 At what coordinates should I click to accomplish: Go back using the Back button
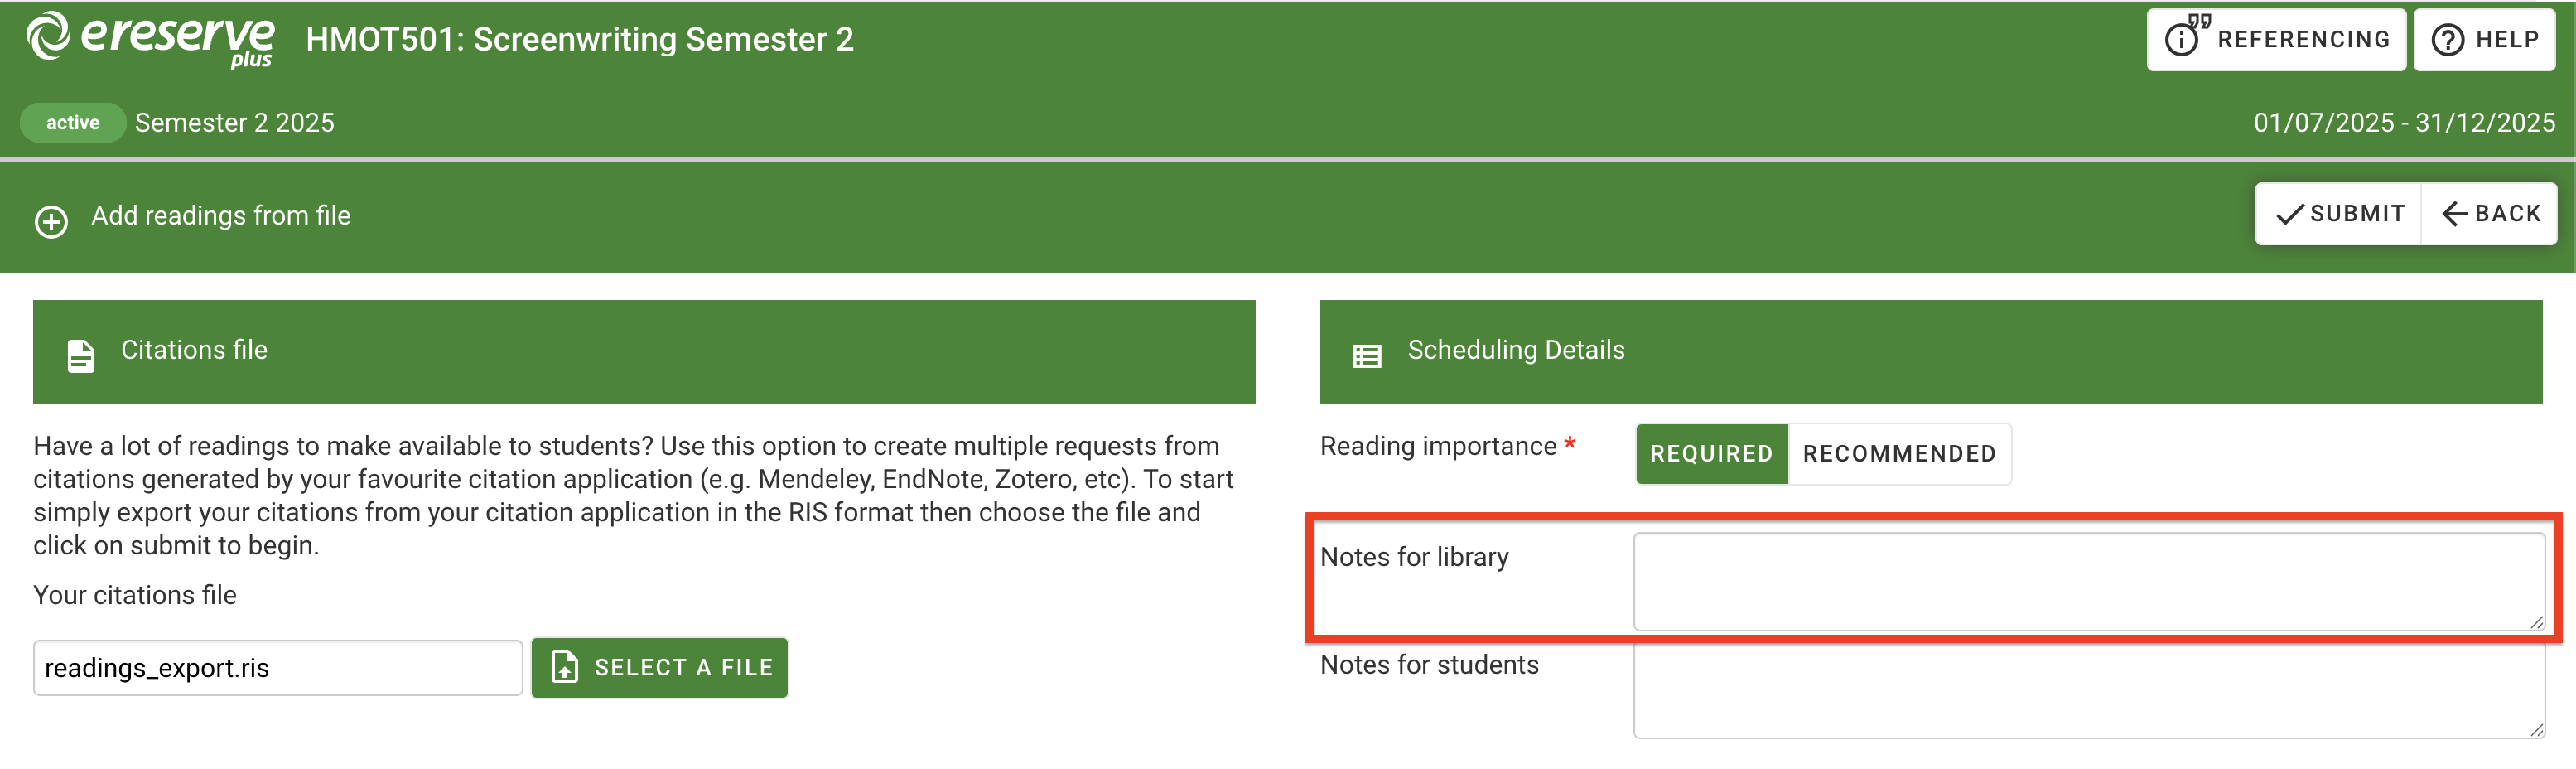click(x=2489, y=214)
